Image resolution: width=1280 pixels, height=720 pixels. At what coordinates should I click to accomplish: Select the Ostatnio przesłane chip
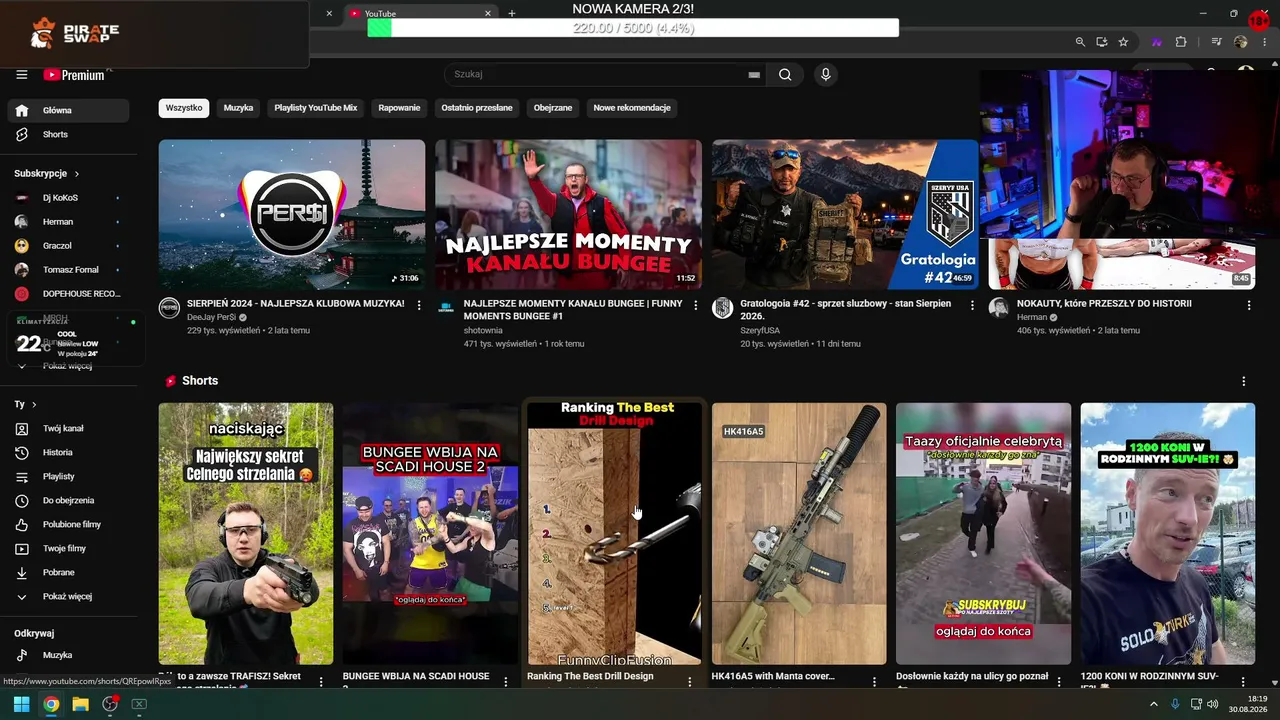[x=477, y=108]
